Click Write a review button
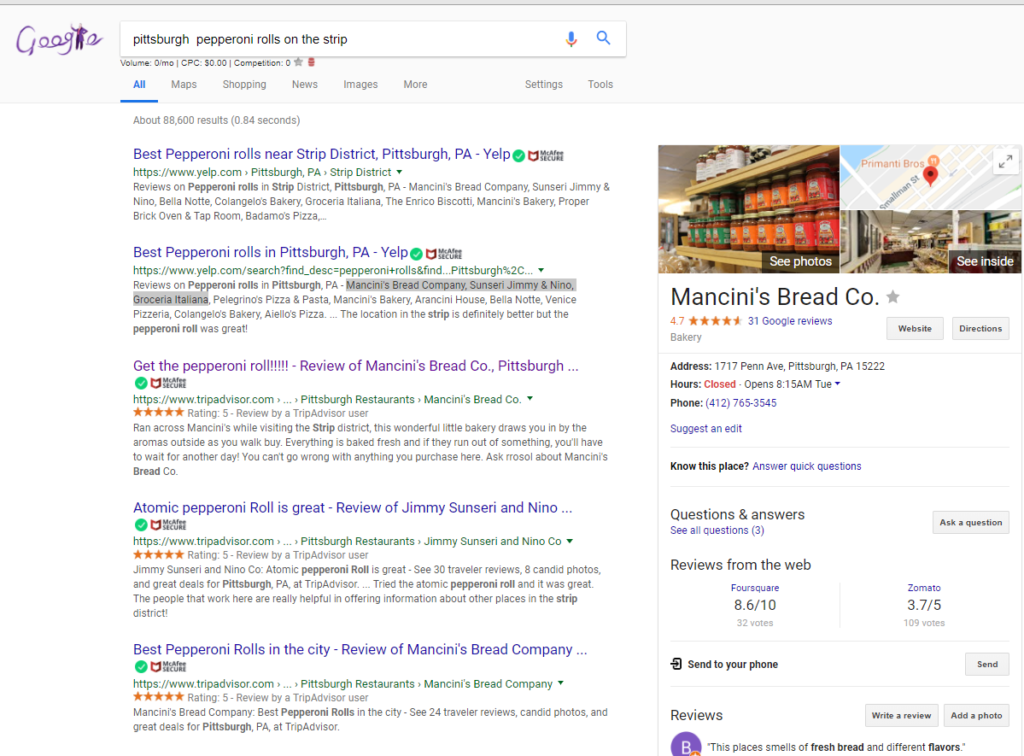This screenshot has width=1024, height=756. click(x=901, y=716)
